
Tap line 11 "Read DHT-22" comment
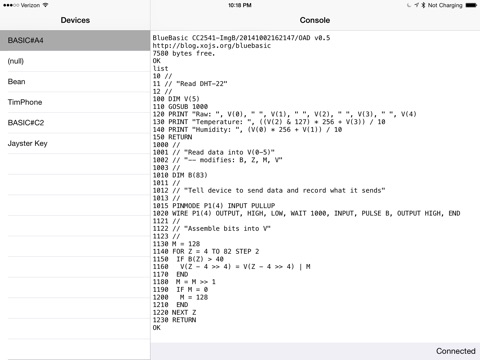point(190,84)
